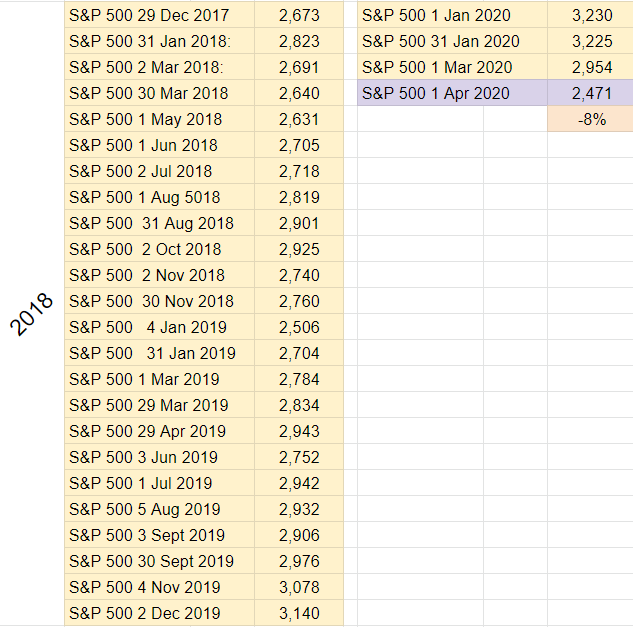Click the value 3,140
Screen dimensions: 633x627
point(299,613)
